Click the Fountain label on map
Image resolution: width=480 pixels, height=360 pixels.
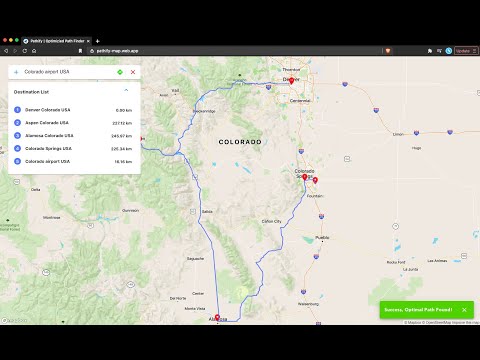coord(315,196)
